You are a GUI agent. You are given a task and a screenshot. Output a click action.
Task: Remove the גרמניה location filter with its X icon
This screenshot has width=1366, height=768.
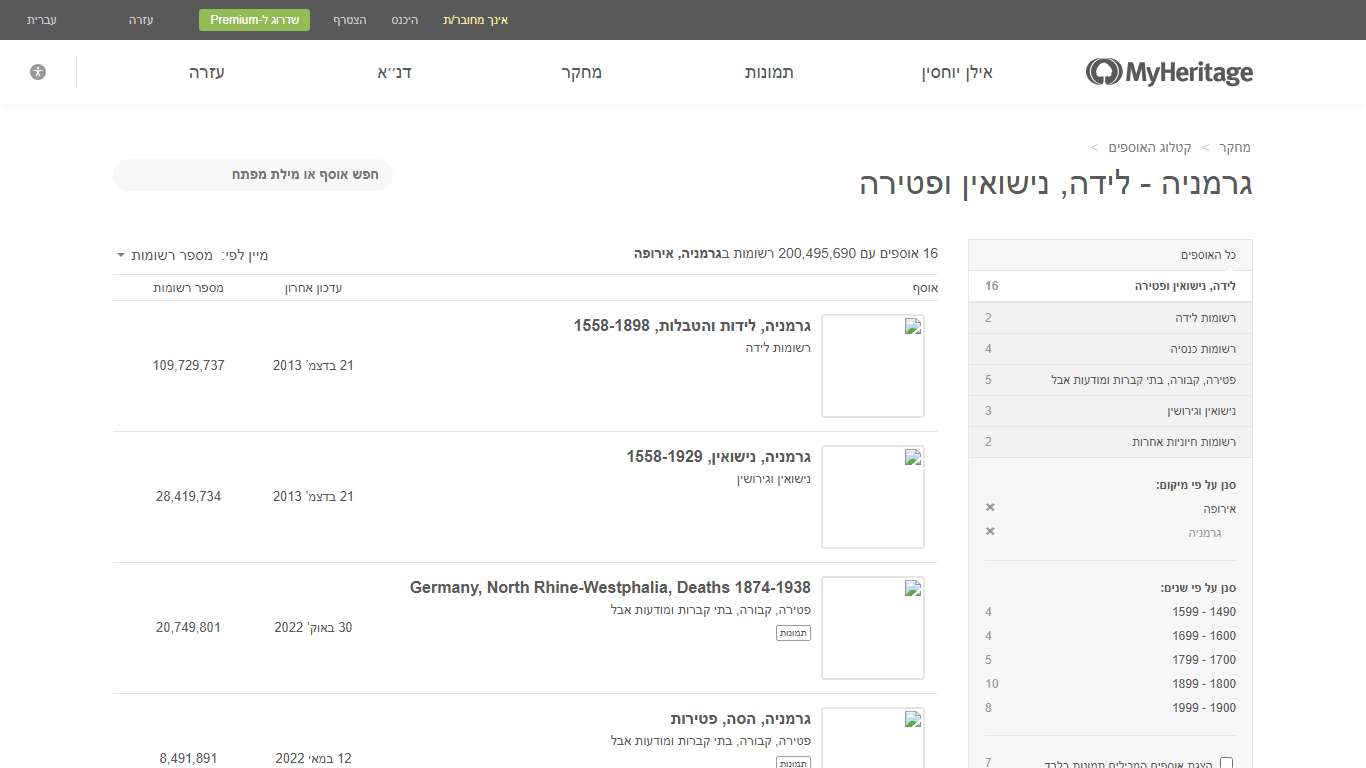pyautogui.click(x=989, y=531)
